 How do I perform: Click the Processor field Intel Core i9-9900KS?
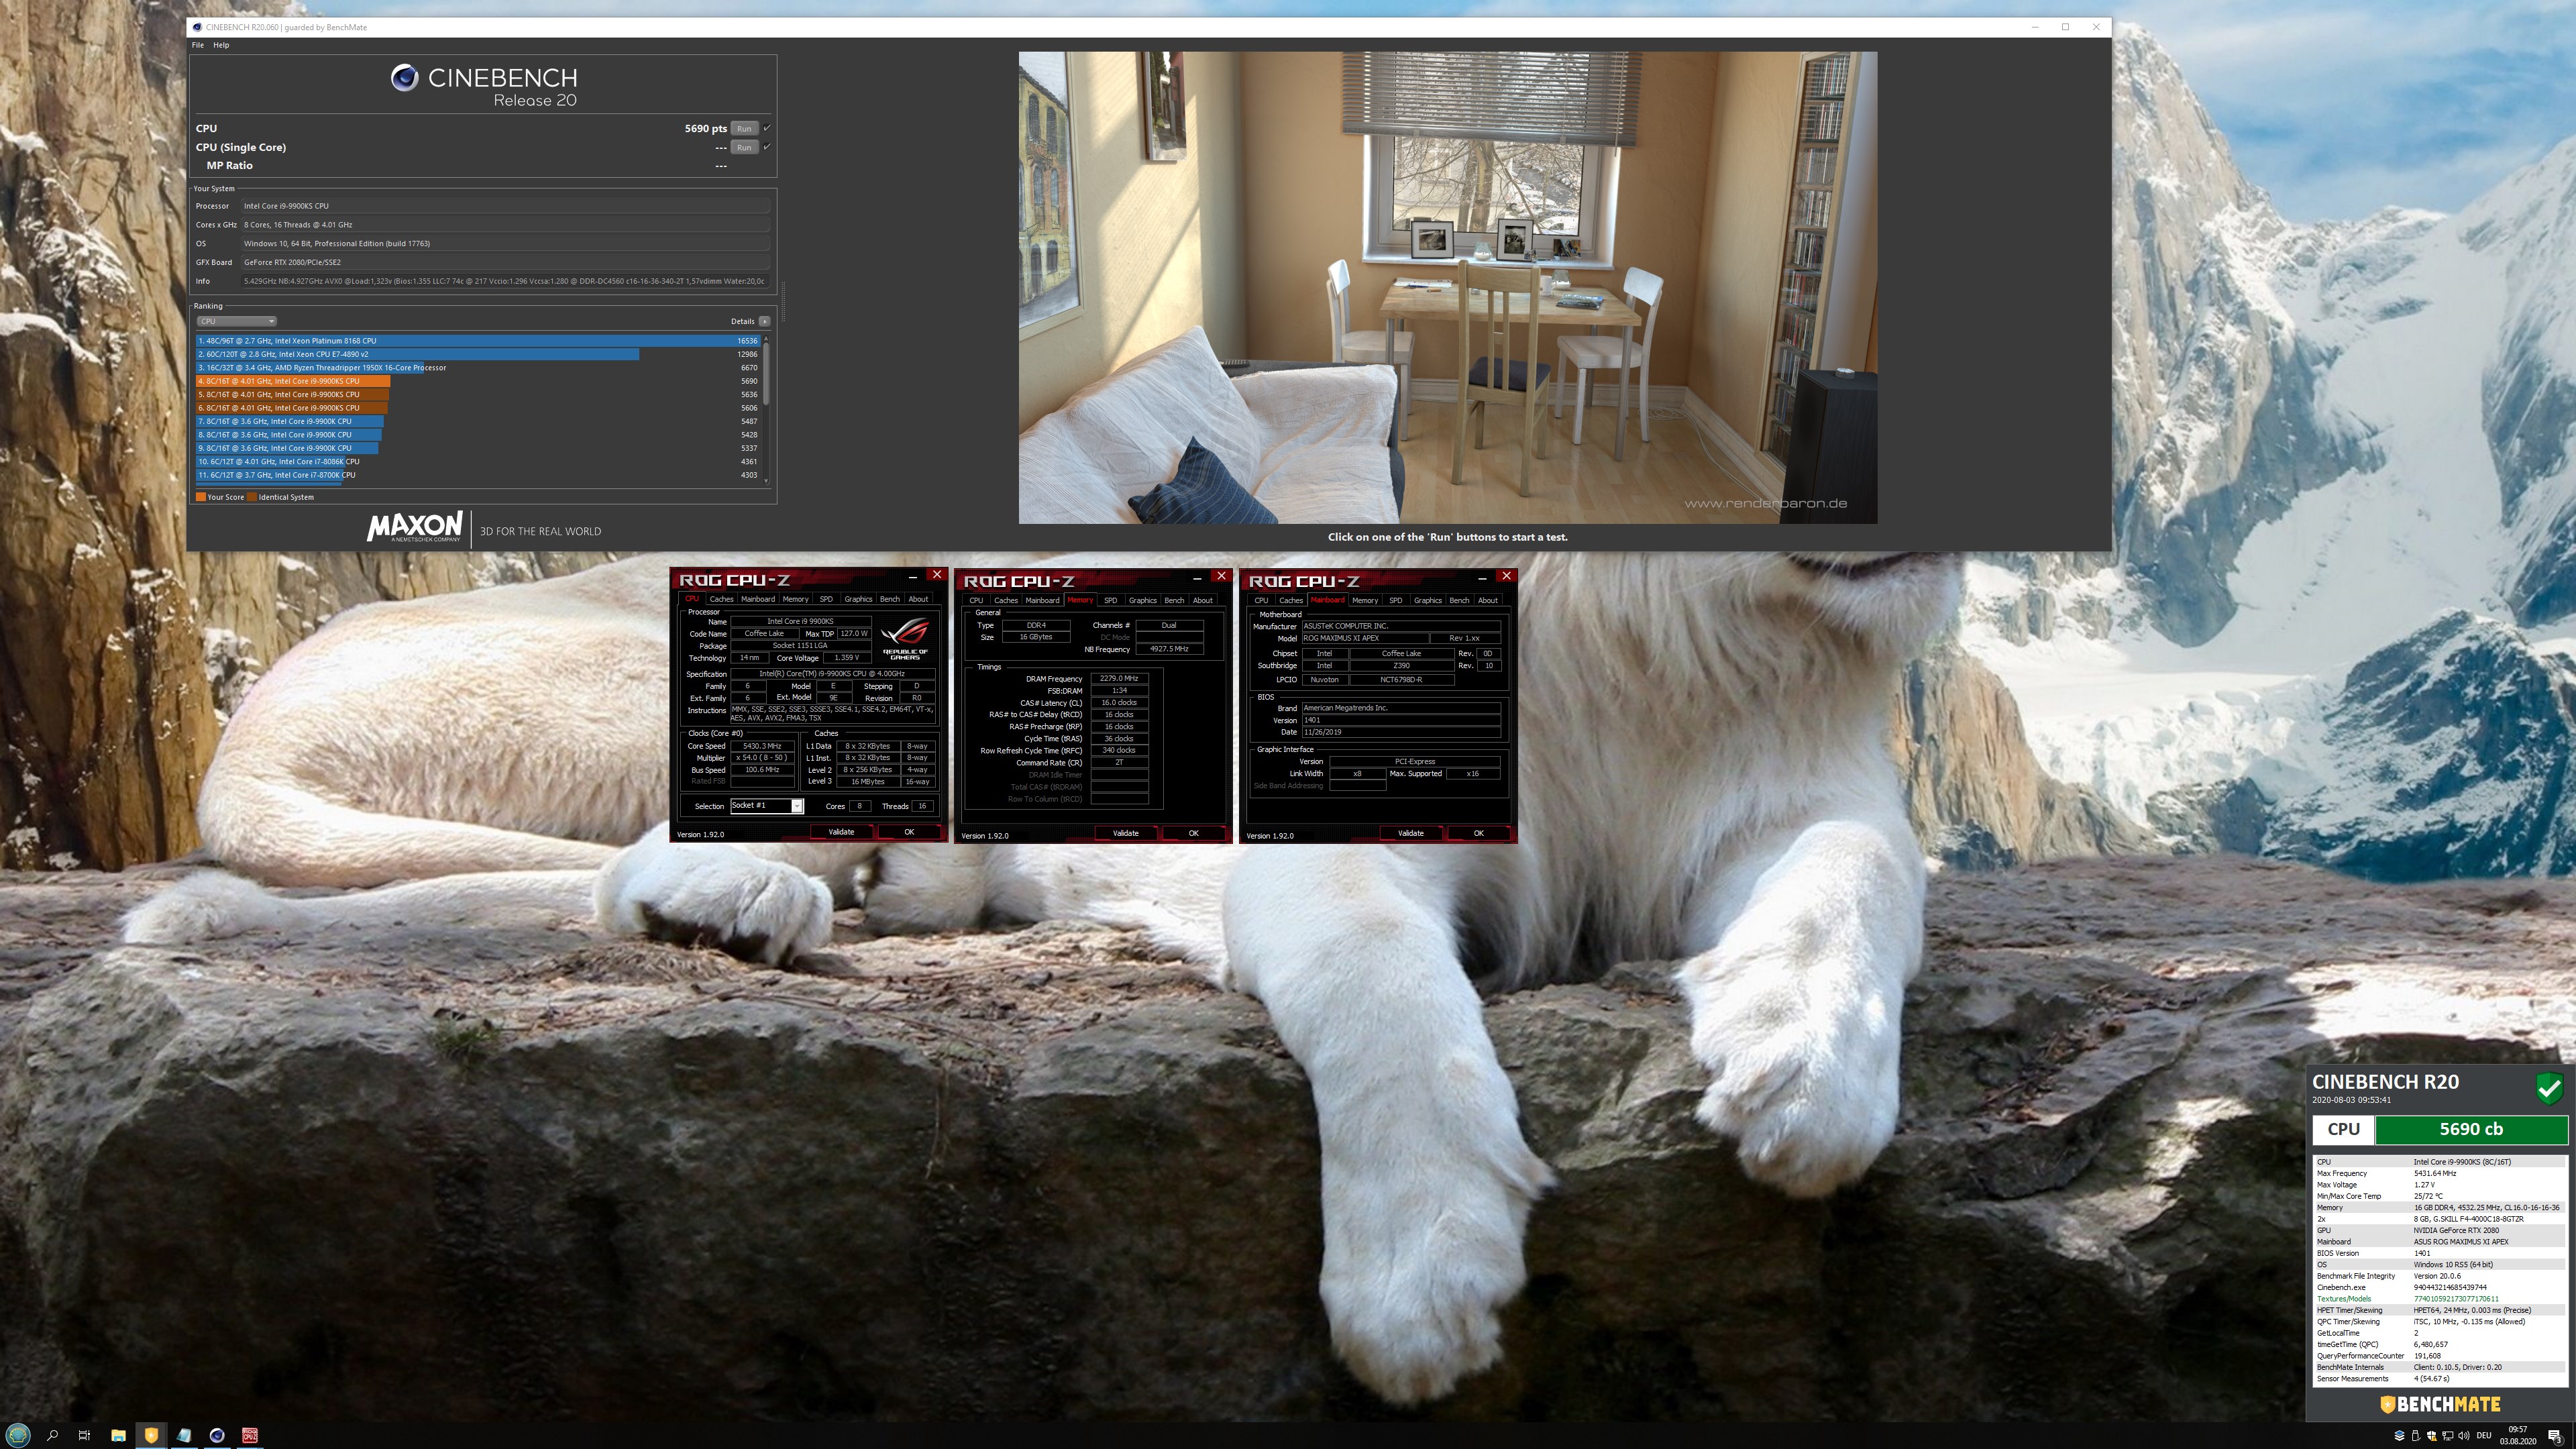click(x=506, y=206)
